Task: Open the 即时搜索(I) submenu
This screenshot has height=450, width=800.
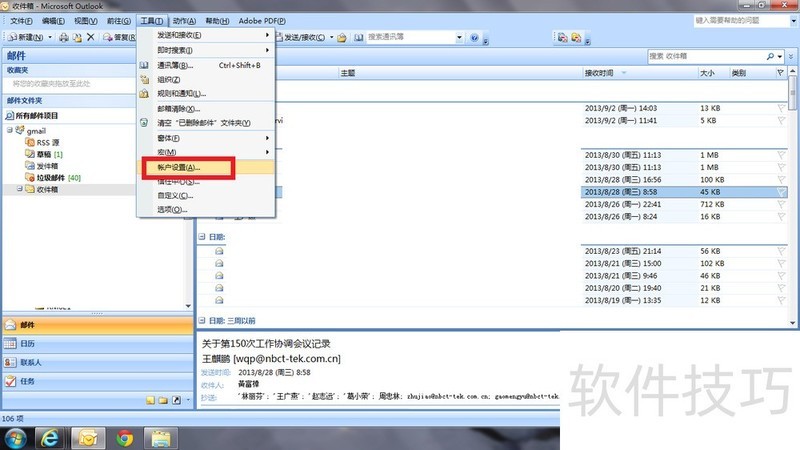Action: [206, 50]
